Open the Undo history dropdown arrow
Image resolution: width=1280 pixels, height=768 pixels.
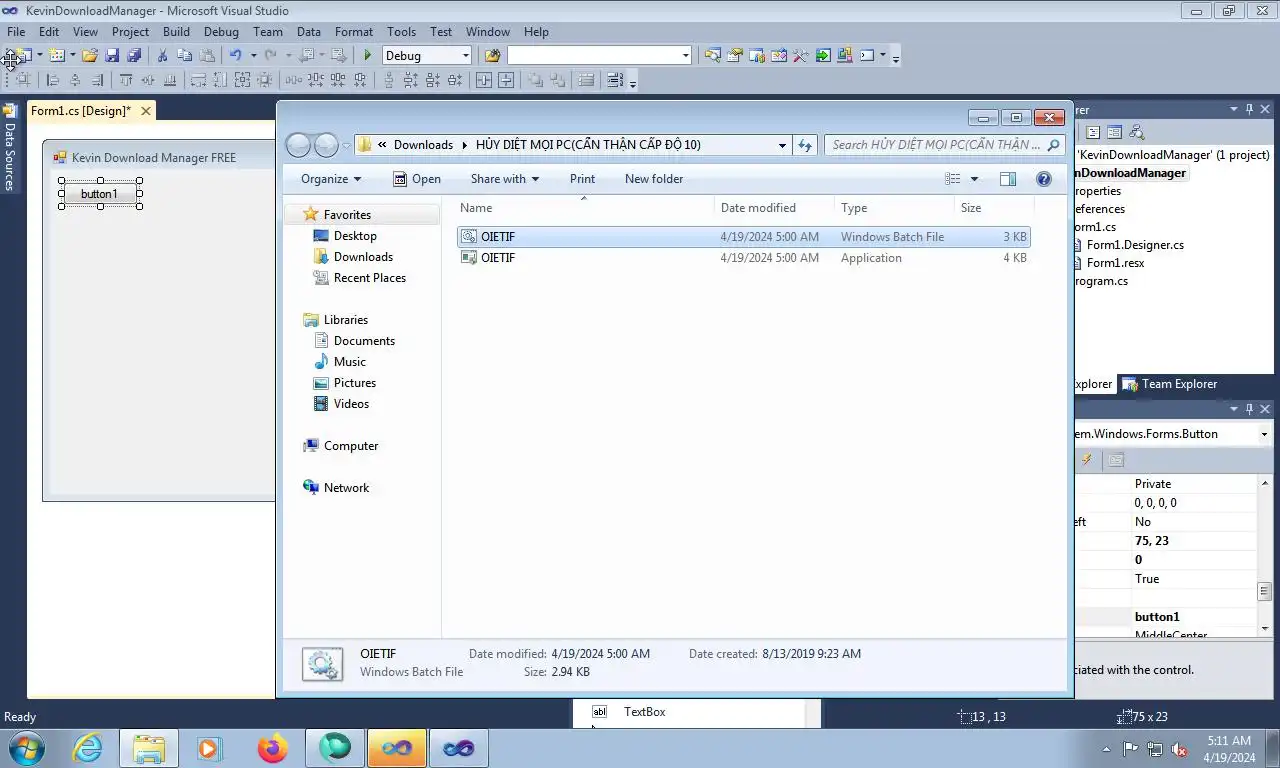tap(252, 56)
